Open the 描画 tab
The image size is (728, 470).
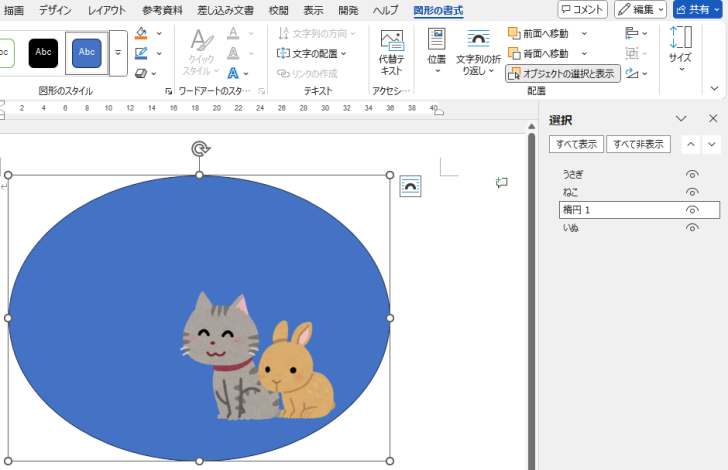click(x=14, y=10)
